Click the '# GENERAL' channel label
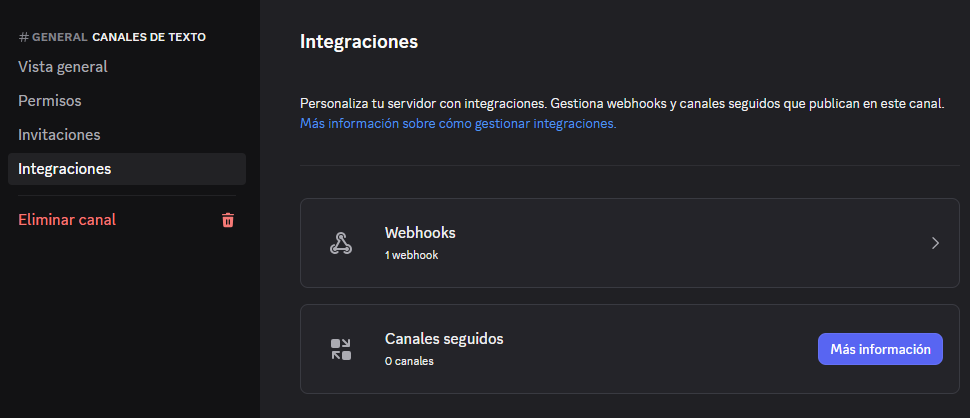 pos(53,37)
